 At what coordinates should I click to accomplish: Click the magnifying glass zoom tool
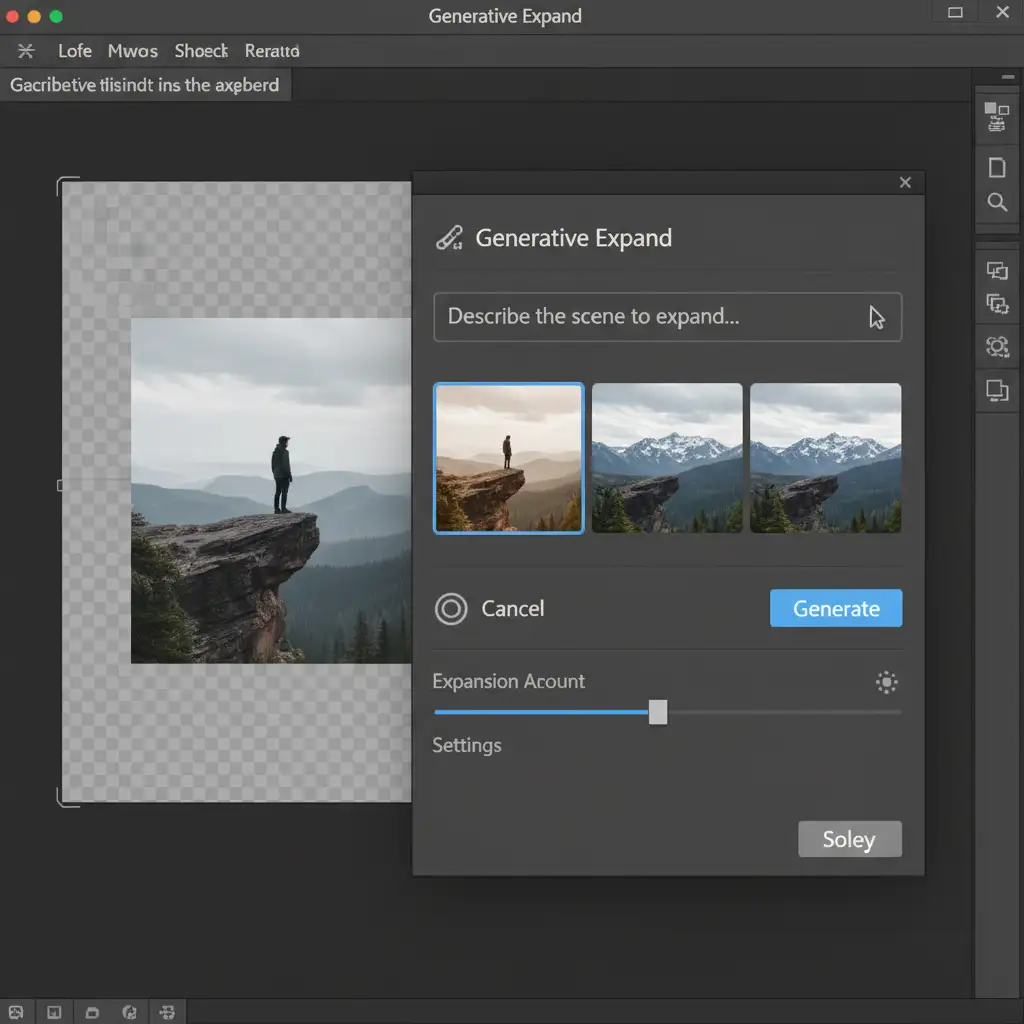[997, 202]
